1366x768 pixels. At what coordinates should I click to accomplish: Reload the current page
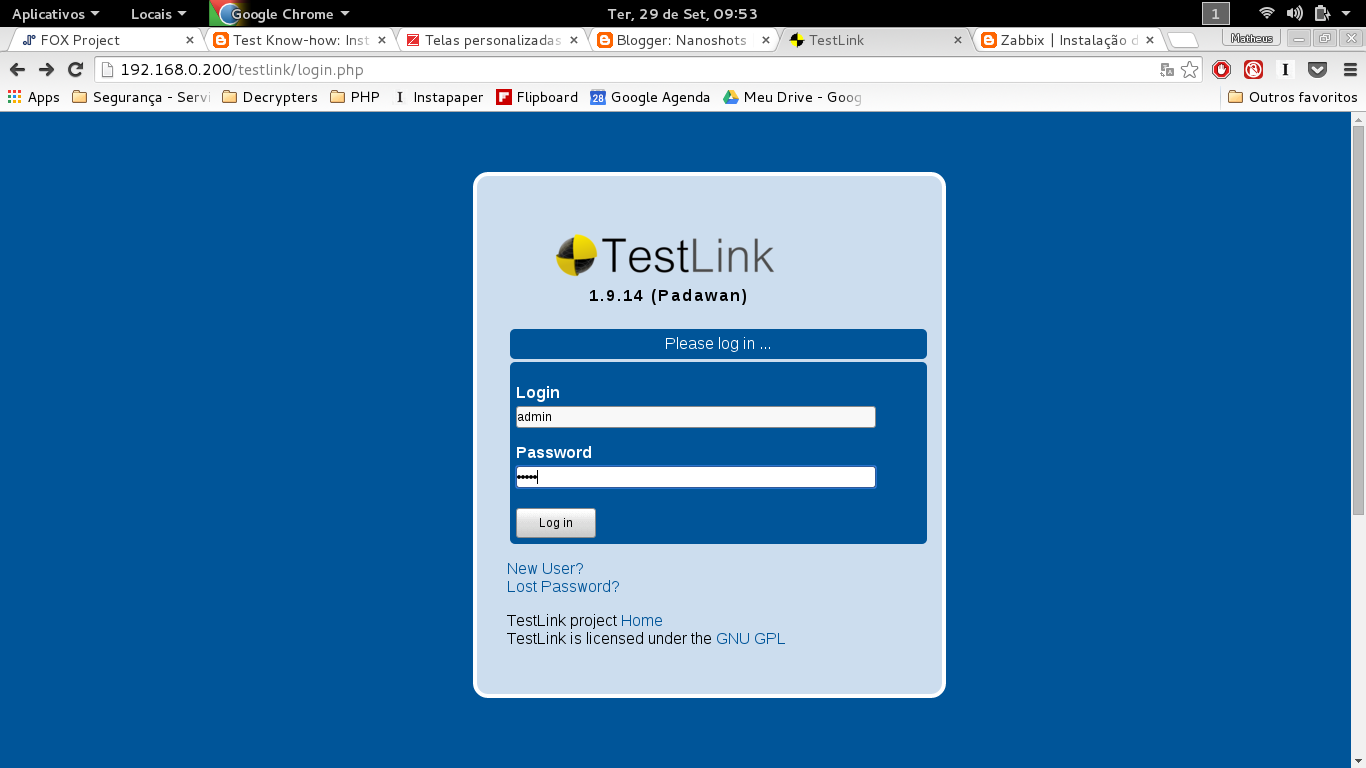(75, 70)
